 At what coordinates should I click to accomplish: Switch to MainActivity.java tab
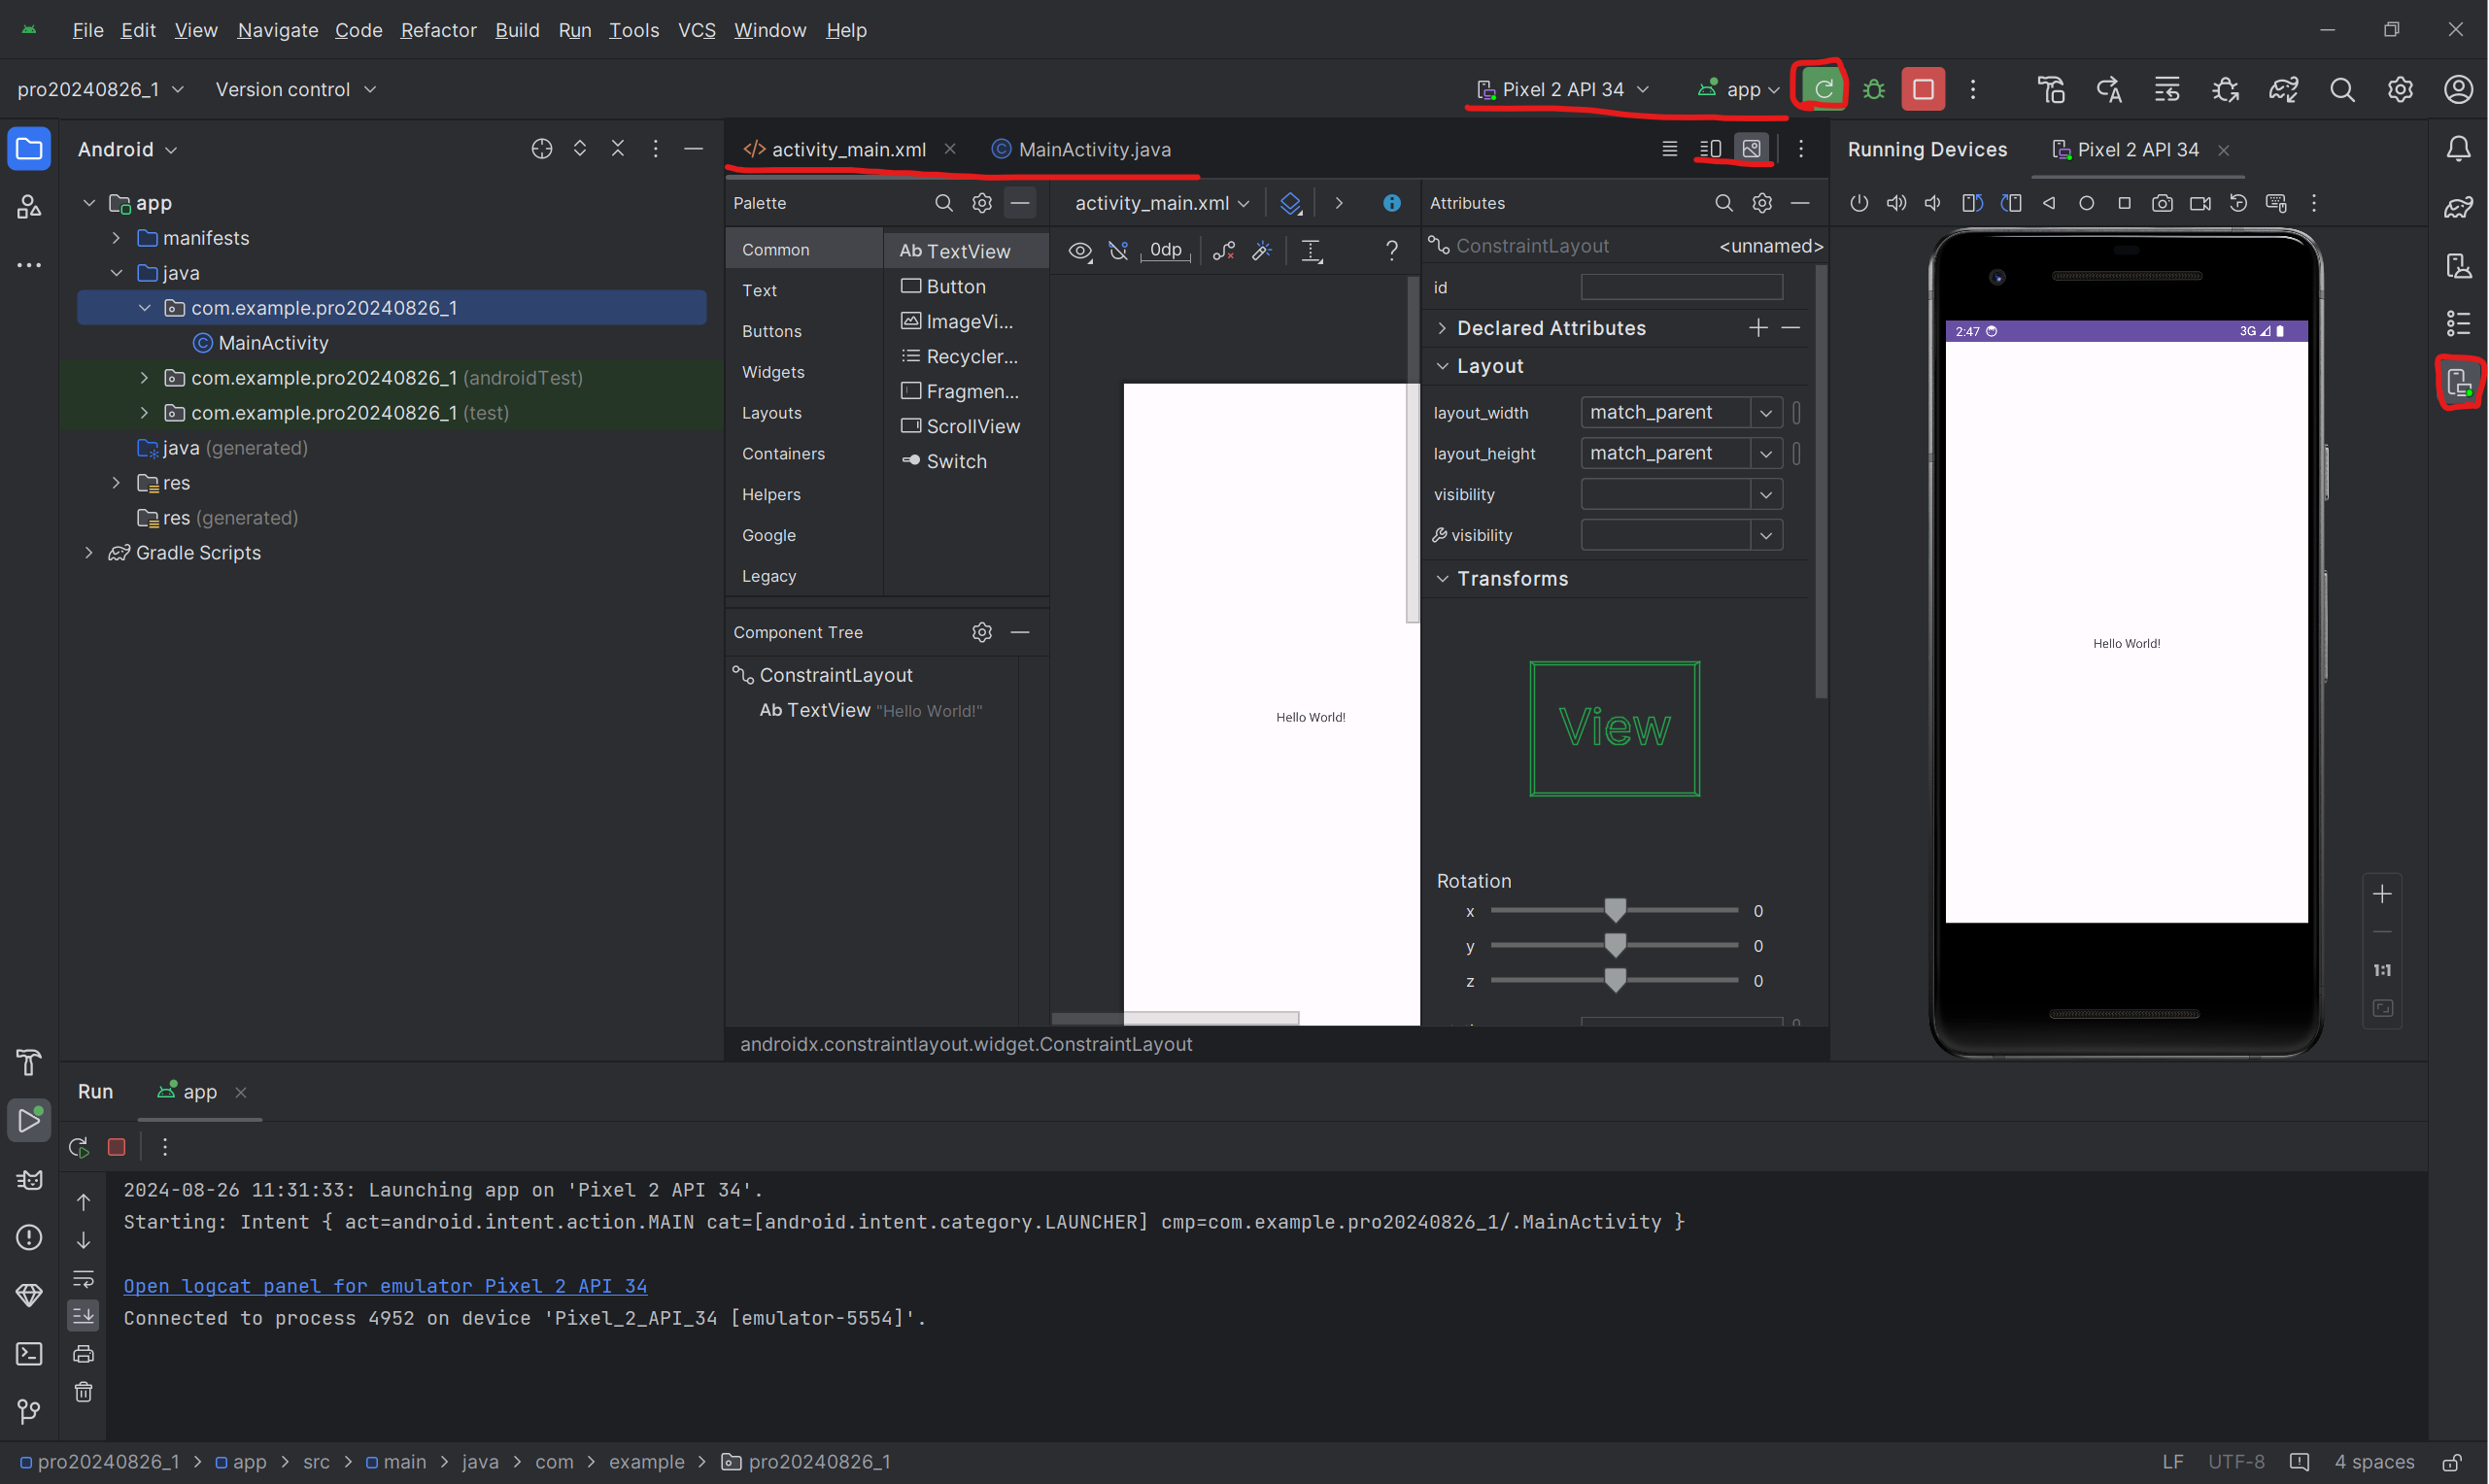1093,149
